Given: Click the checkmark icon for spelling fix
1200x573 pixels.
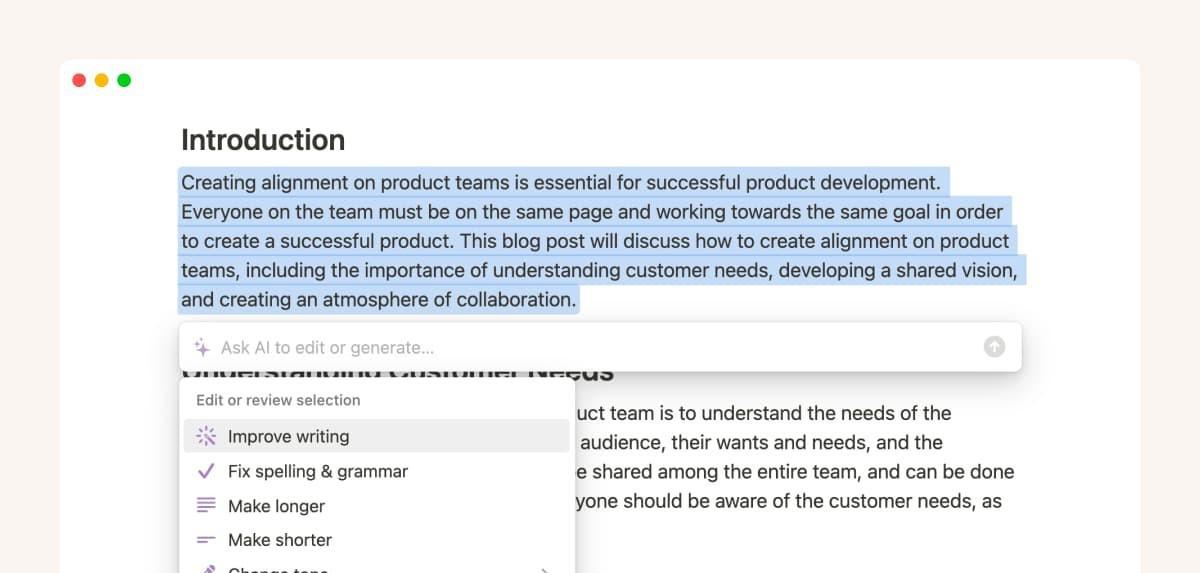Looking at the screenshot, I should (x=206, y=471).
